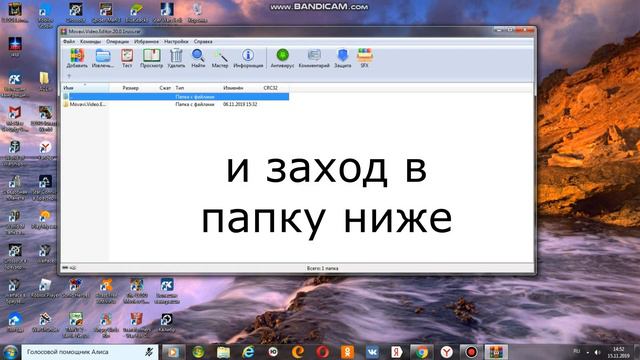Open the file explorer taskbar icon
Image resolution: width=640 pixels, height=360 pixels.
223,352
